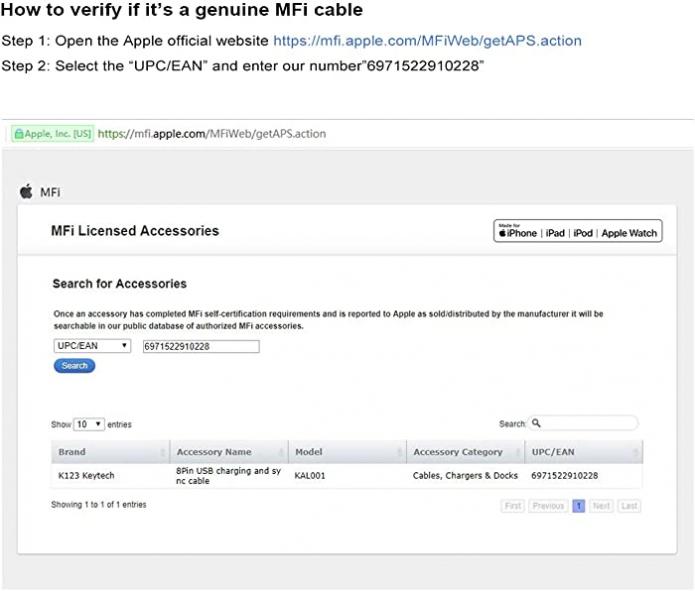Click the green lock Apple, Inc. certificate badge
The width and height of the screenshot is (695, 591).
point(52,133)
